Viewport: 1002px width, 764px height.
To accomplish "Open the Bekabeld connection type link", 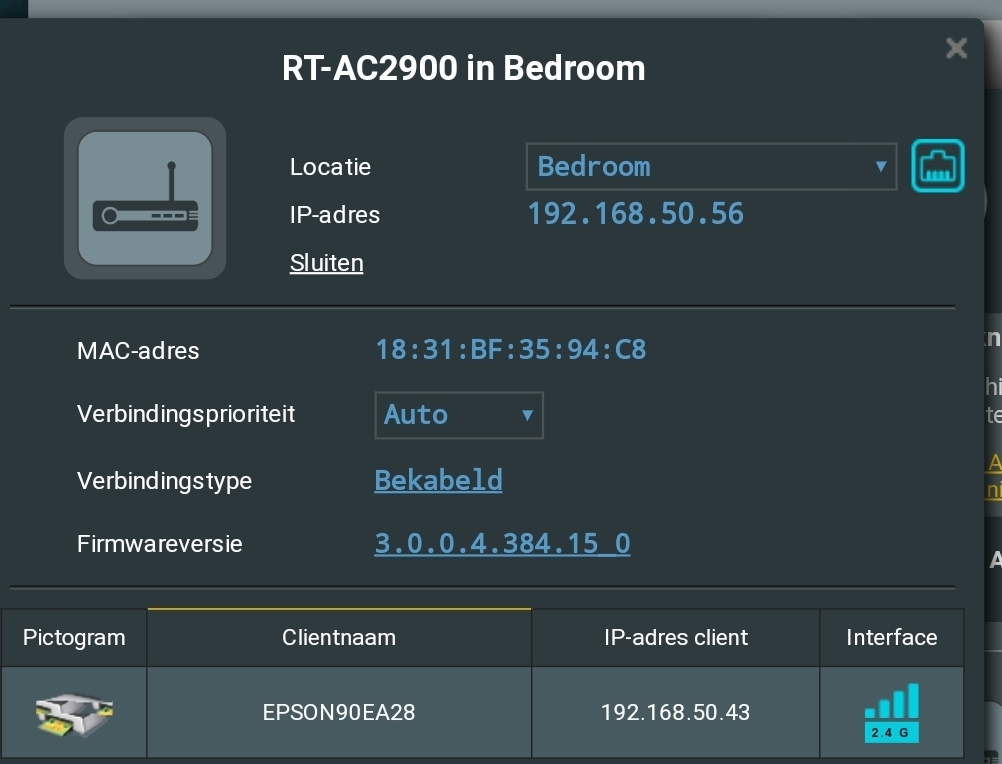I will (x=438, y=480).
